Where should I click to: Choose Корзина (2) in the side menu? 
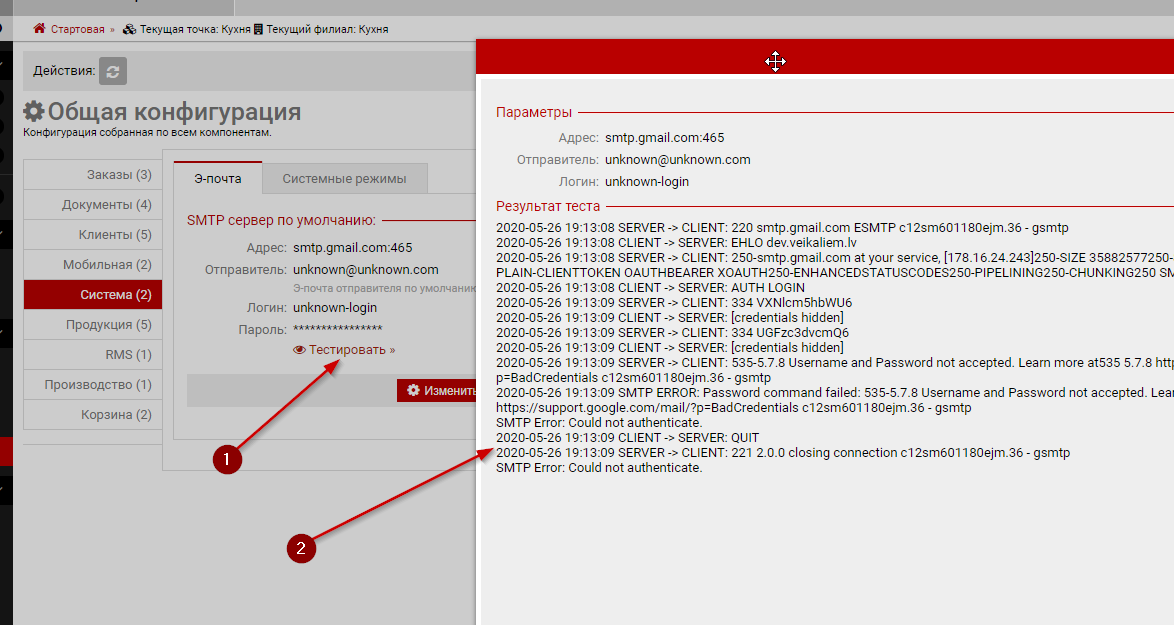pos(116,415)
